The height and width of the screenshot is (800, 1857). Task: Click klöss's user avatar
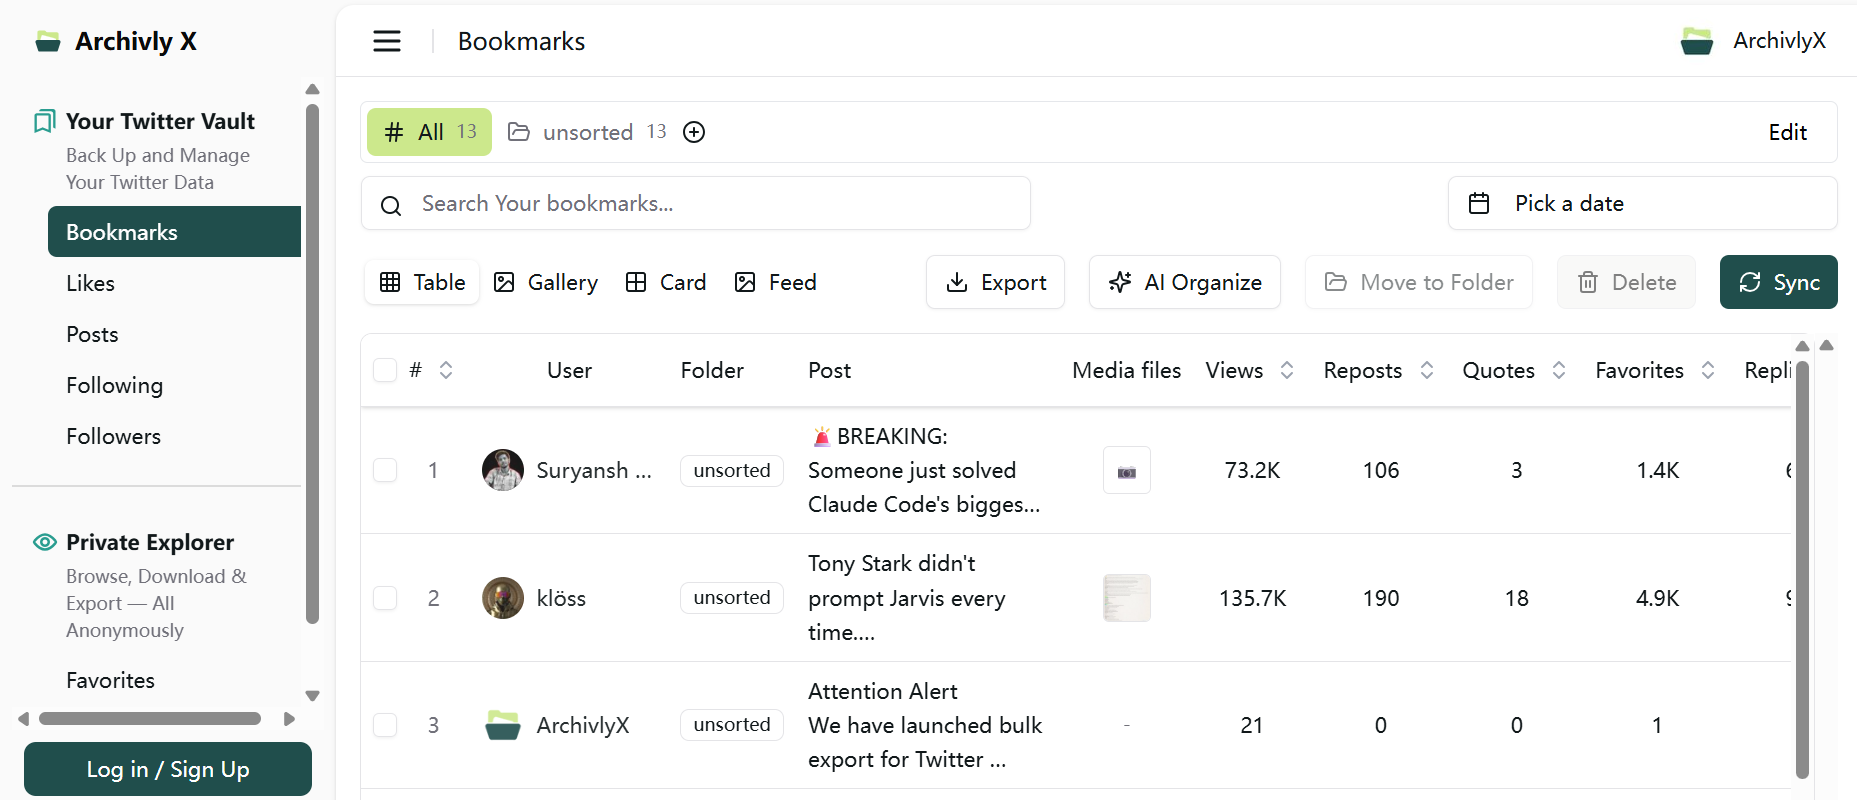click(503, 598)
